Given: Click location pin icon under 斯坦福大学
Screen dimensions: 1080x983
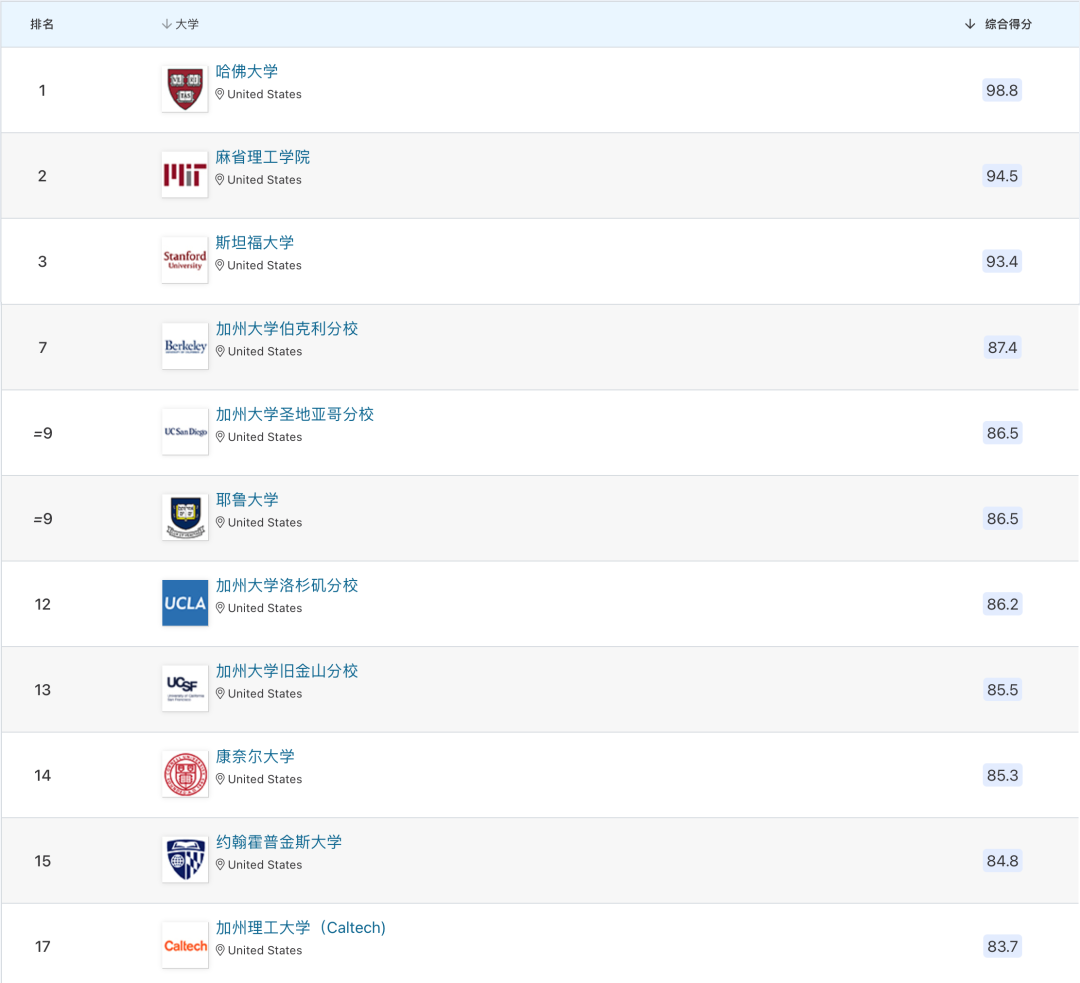Looking at the screenshot, I should (x=220, y=265).
